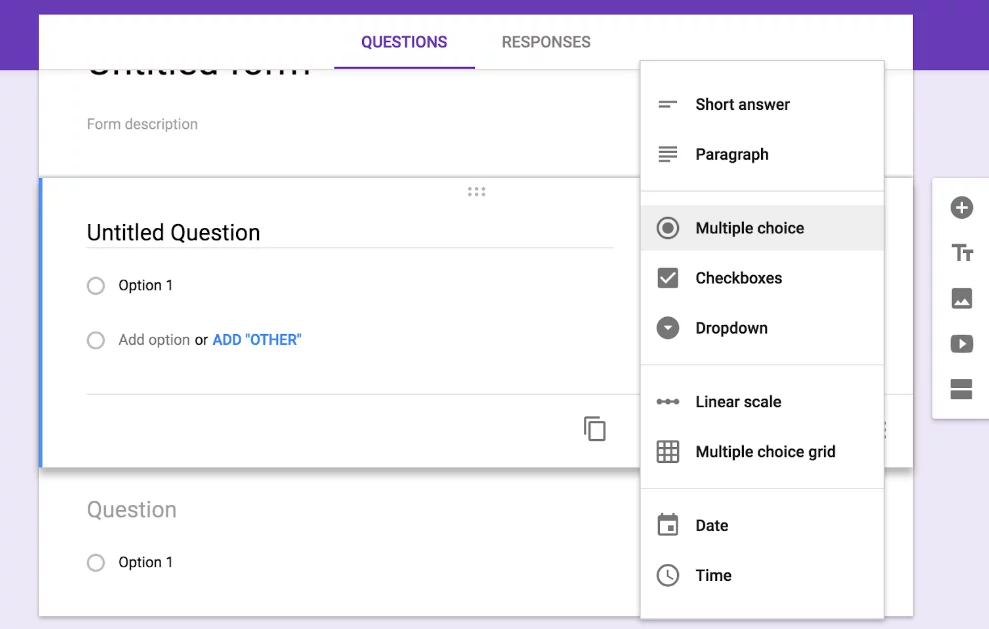Pick the Linear scale option
989x629 pixels.
pyautogui.click(x=737, y=401)
